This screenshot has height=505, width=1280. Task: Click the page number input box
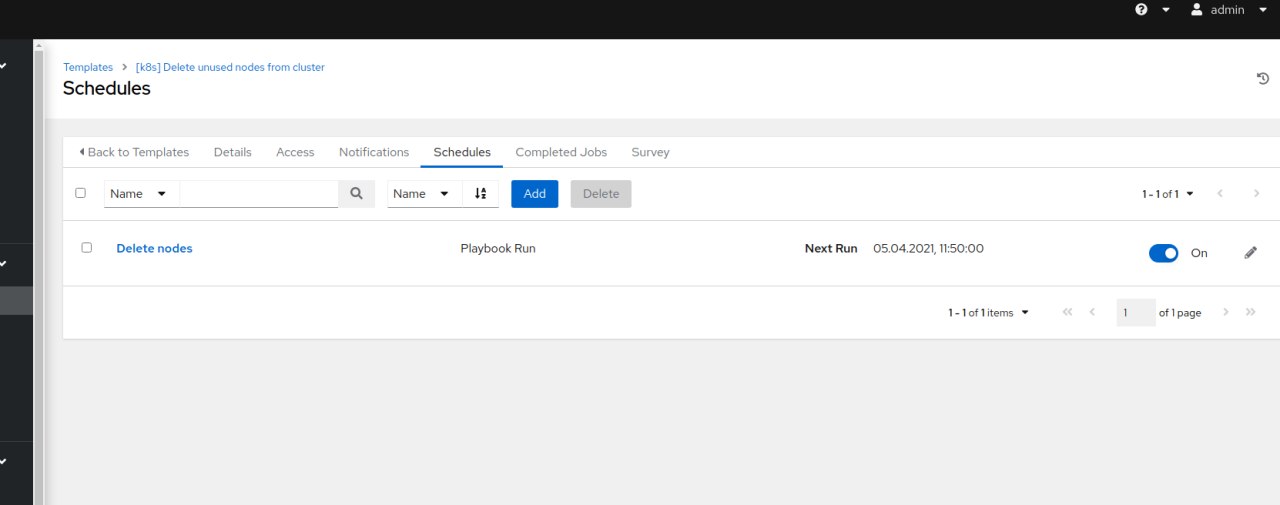tap(1136, 313)
